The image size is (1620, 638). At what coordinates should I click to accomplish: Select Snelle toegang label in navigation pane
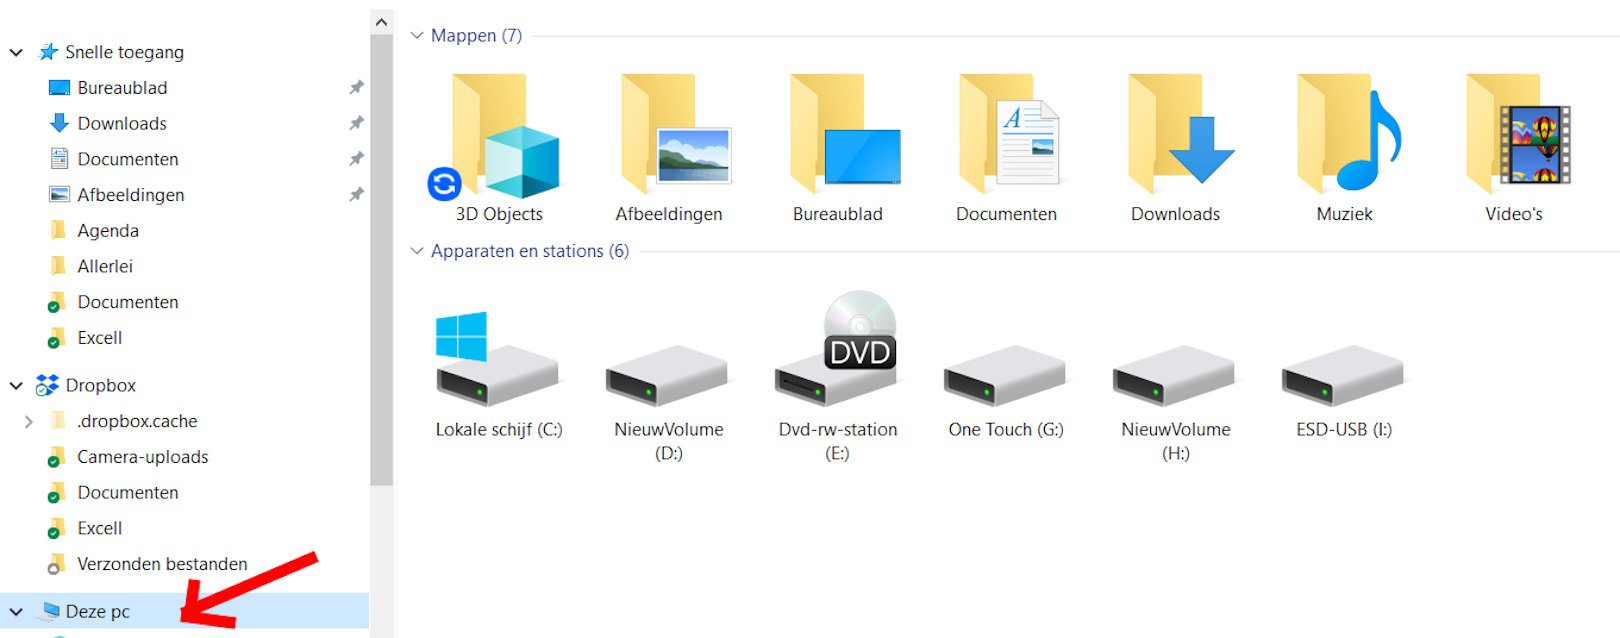(x=125, y=52)
